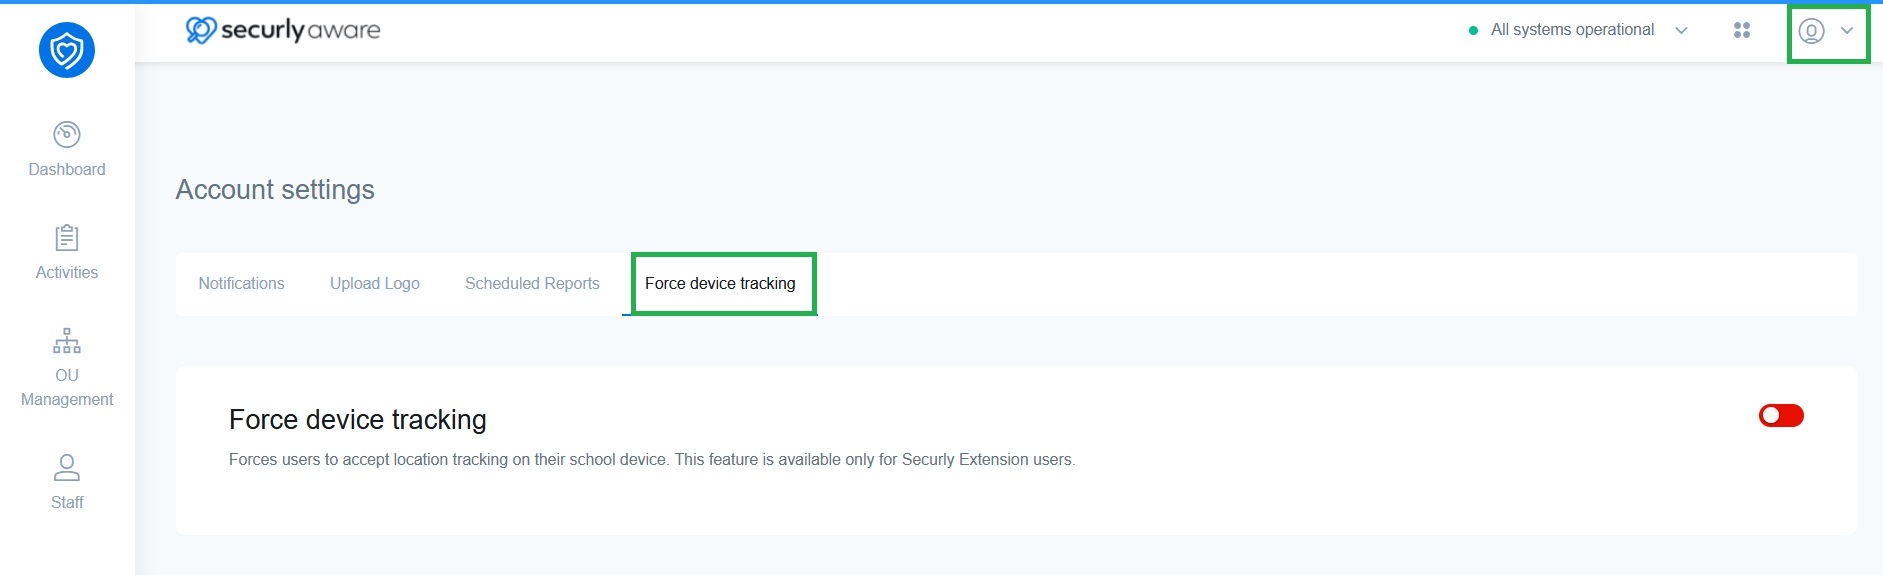Click the user profile avatar icon
Viewport: 1883px width, 575px height.
[1811, 31]
